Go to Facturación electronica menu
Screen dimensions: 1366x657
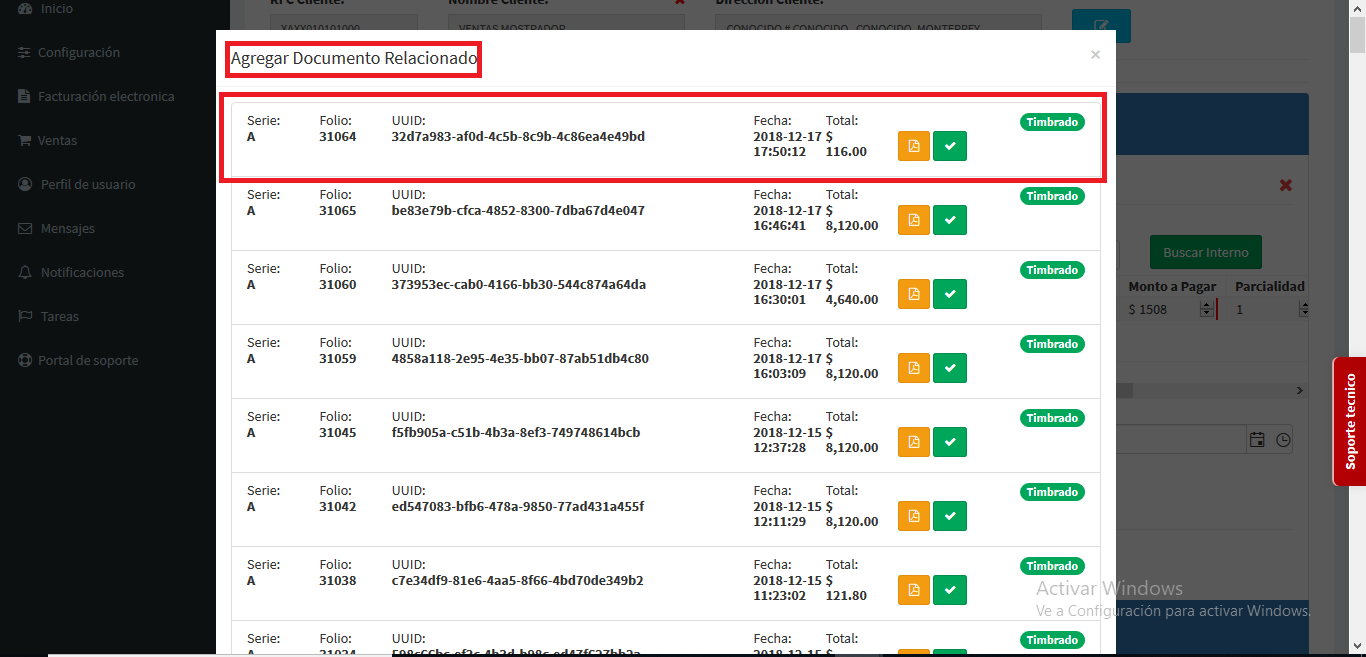pos(105,97)
